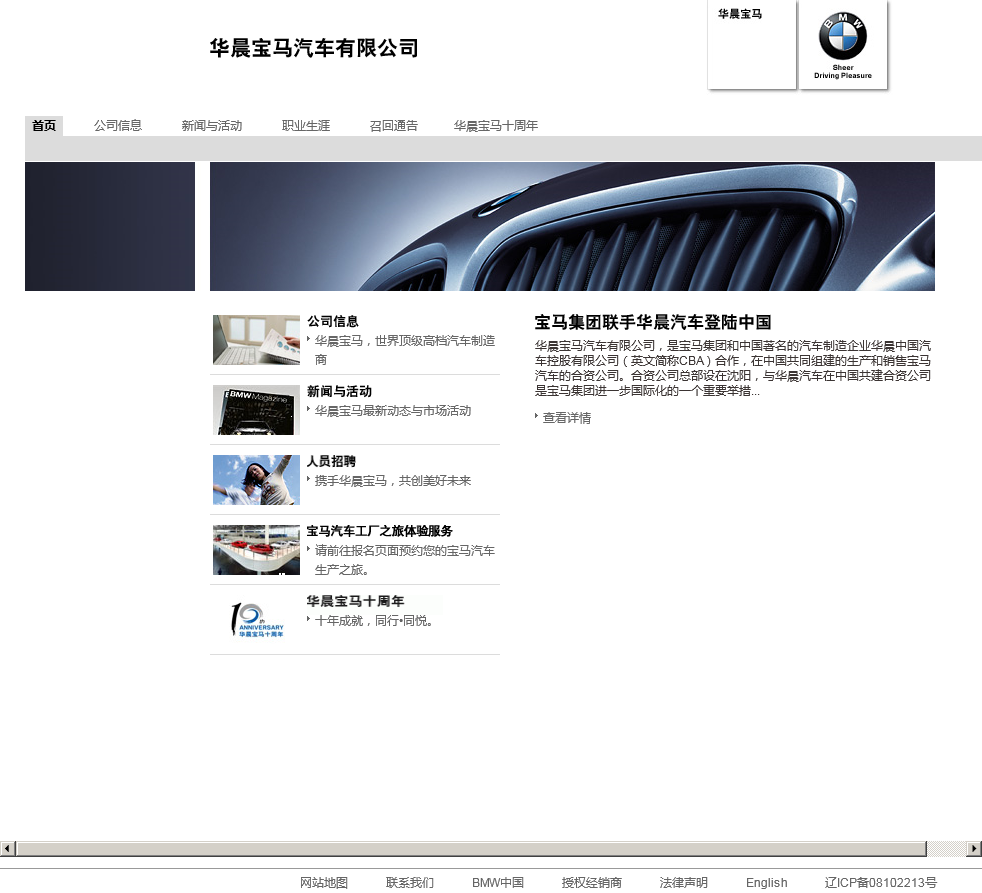Click the BMW roundel logo
The width and height of the screenshot is (982, 893).
click(x=842, y=38)
